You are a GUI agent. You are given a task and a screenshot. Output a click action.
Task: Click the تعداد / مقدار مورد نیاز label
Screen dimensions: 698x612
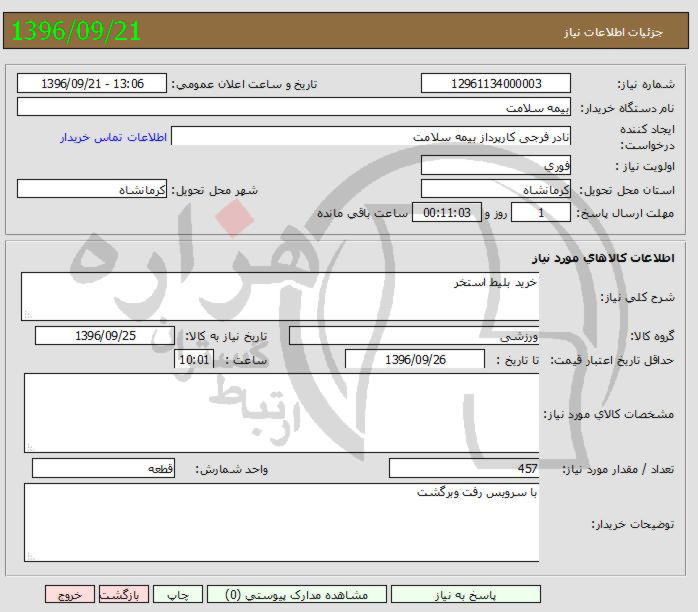point(618,469)
